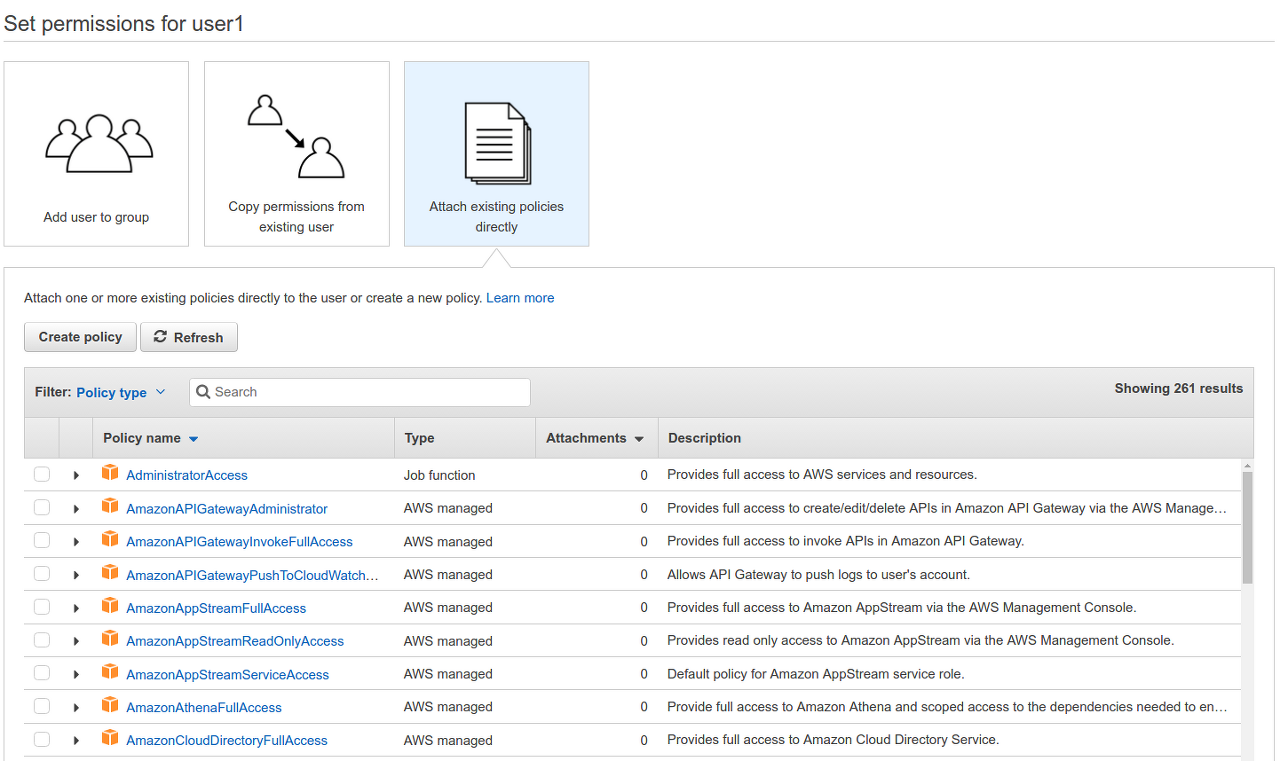1280x761 pixels.
Task: Select the AmazonCloudDirectoryFullAccess checkbox
Action: coord(42,740)
